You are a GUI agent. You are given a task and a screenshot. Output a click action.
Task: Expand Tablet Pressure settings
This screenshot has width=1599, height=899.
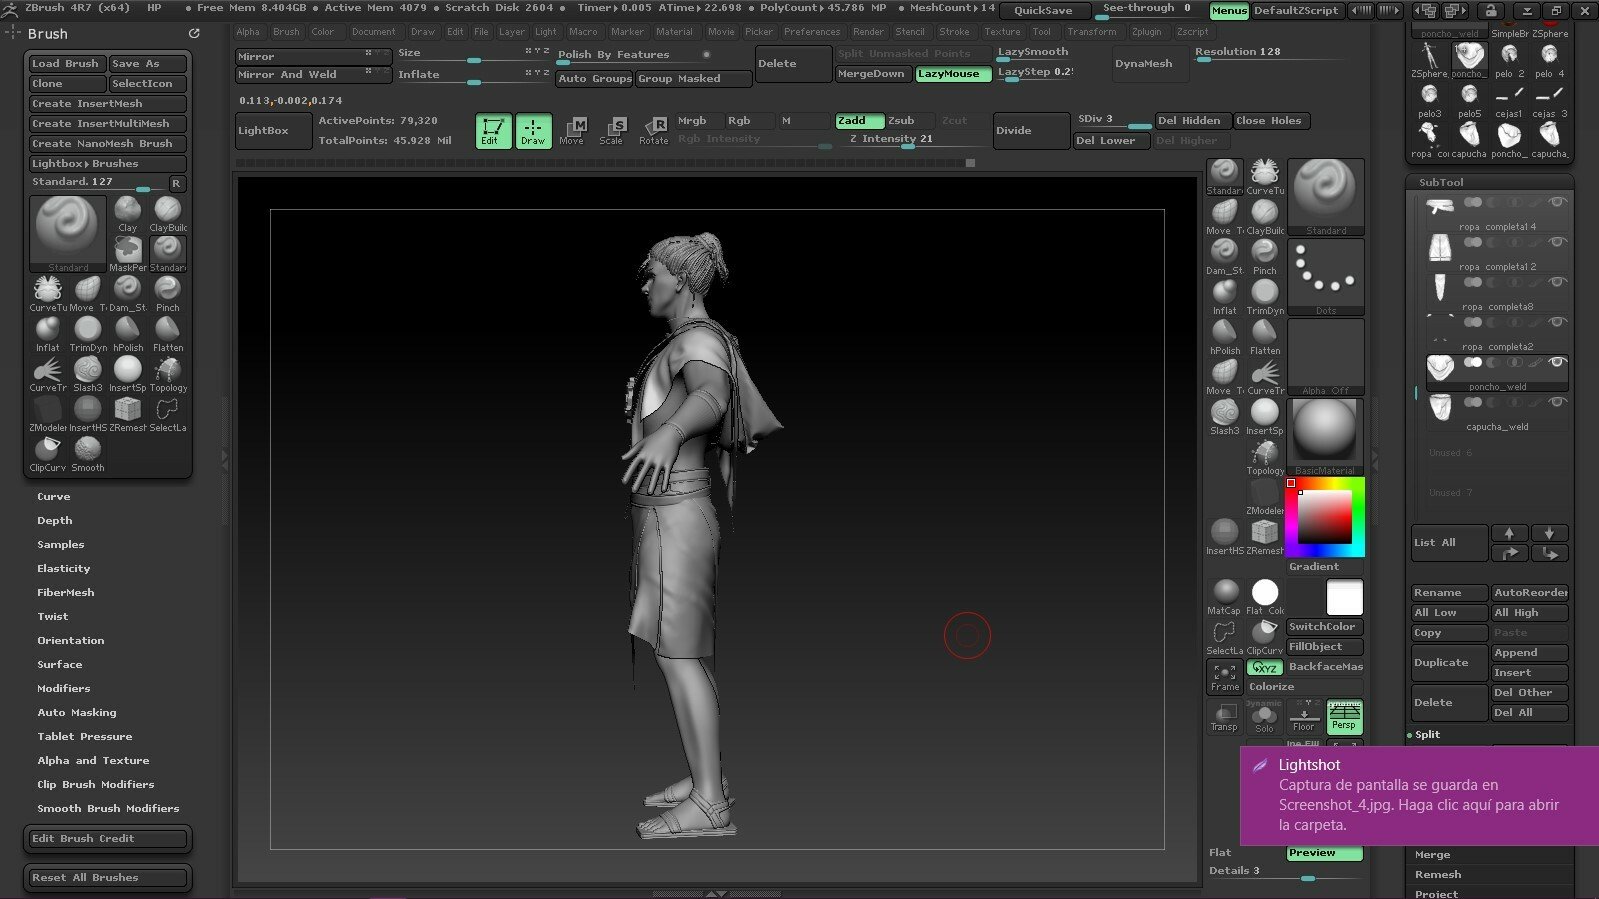coord(85,736)
